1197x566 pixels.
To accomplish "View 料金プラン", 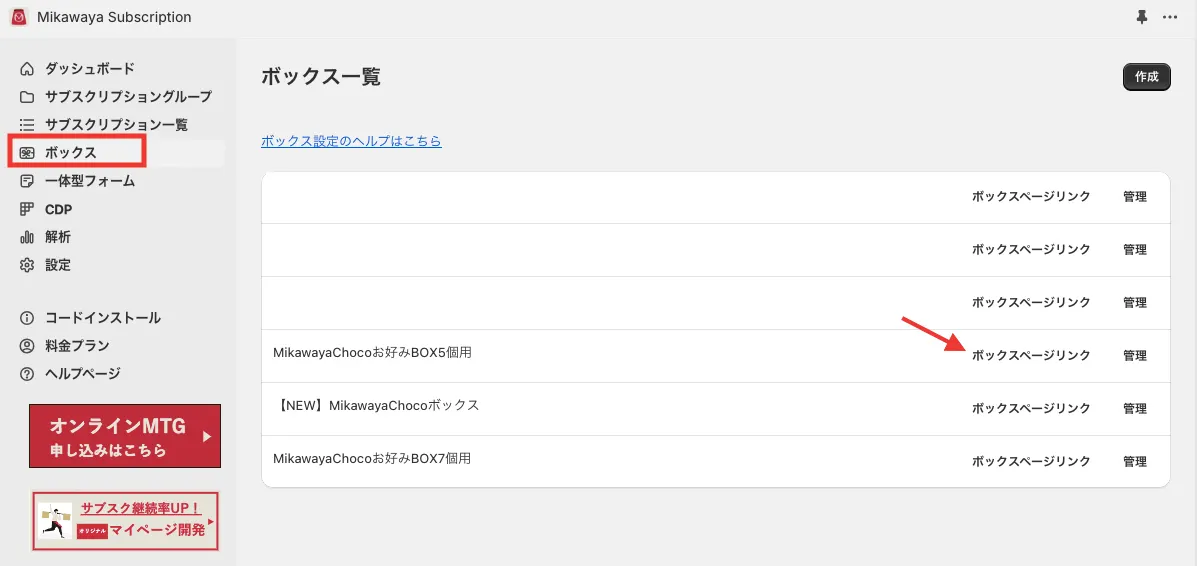I will (x=77, y=346).
